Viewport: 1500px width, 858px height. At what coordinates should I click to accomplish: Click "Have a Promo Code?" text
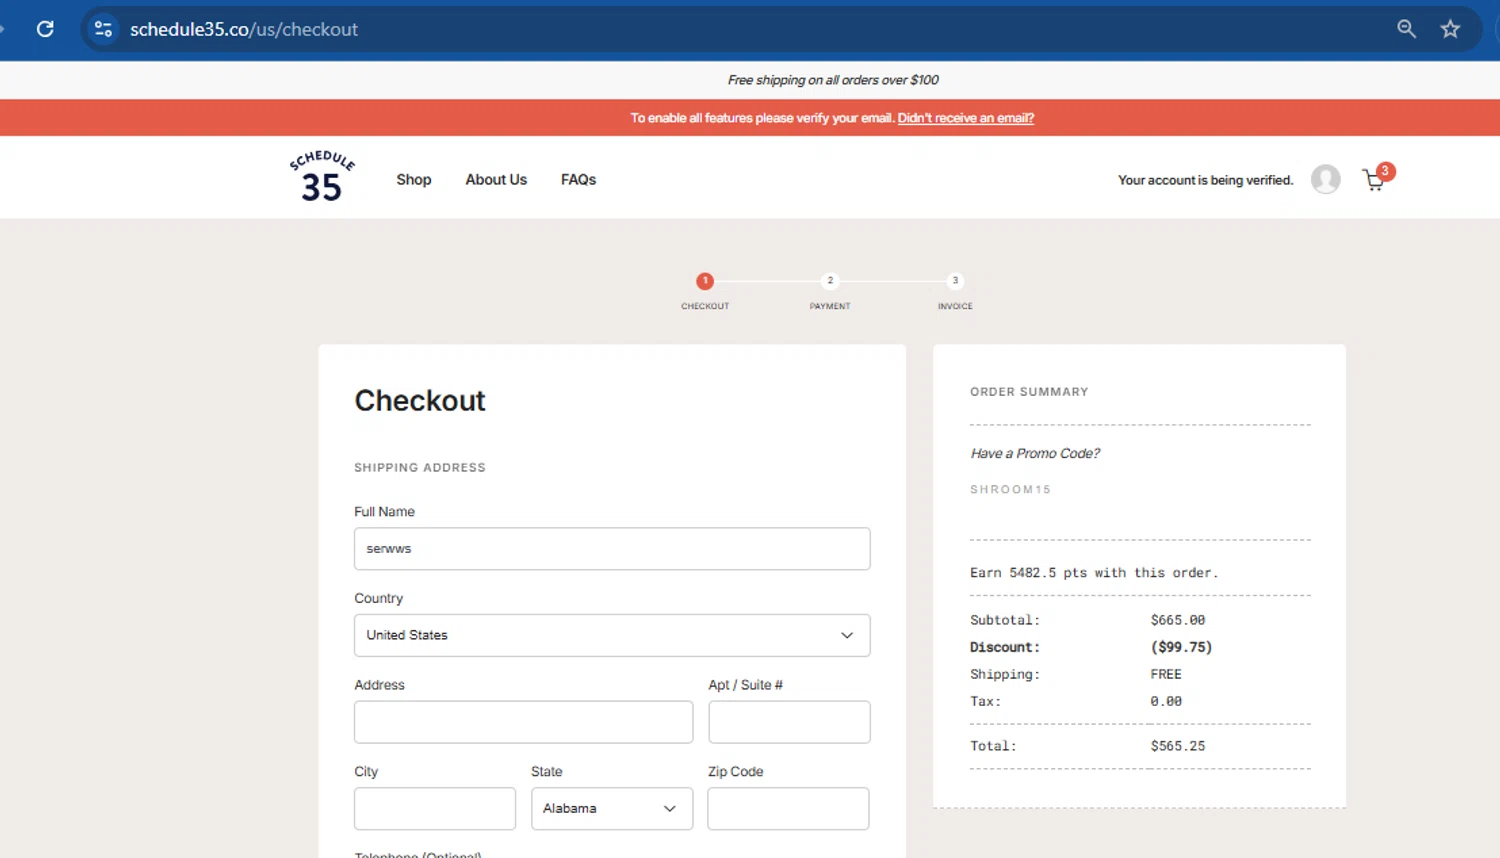point(1035,453)
